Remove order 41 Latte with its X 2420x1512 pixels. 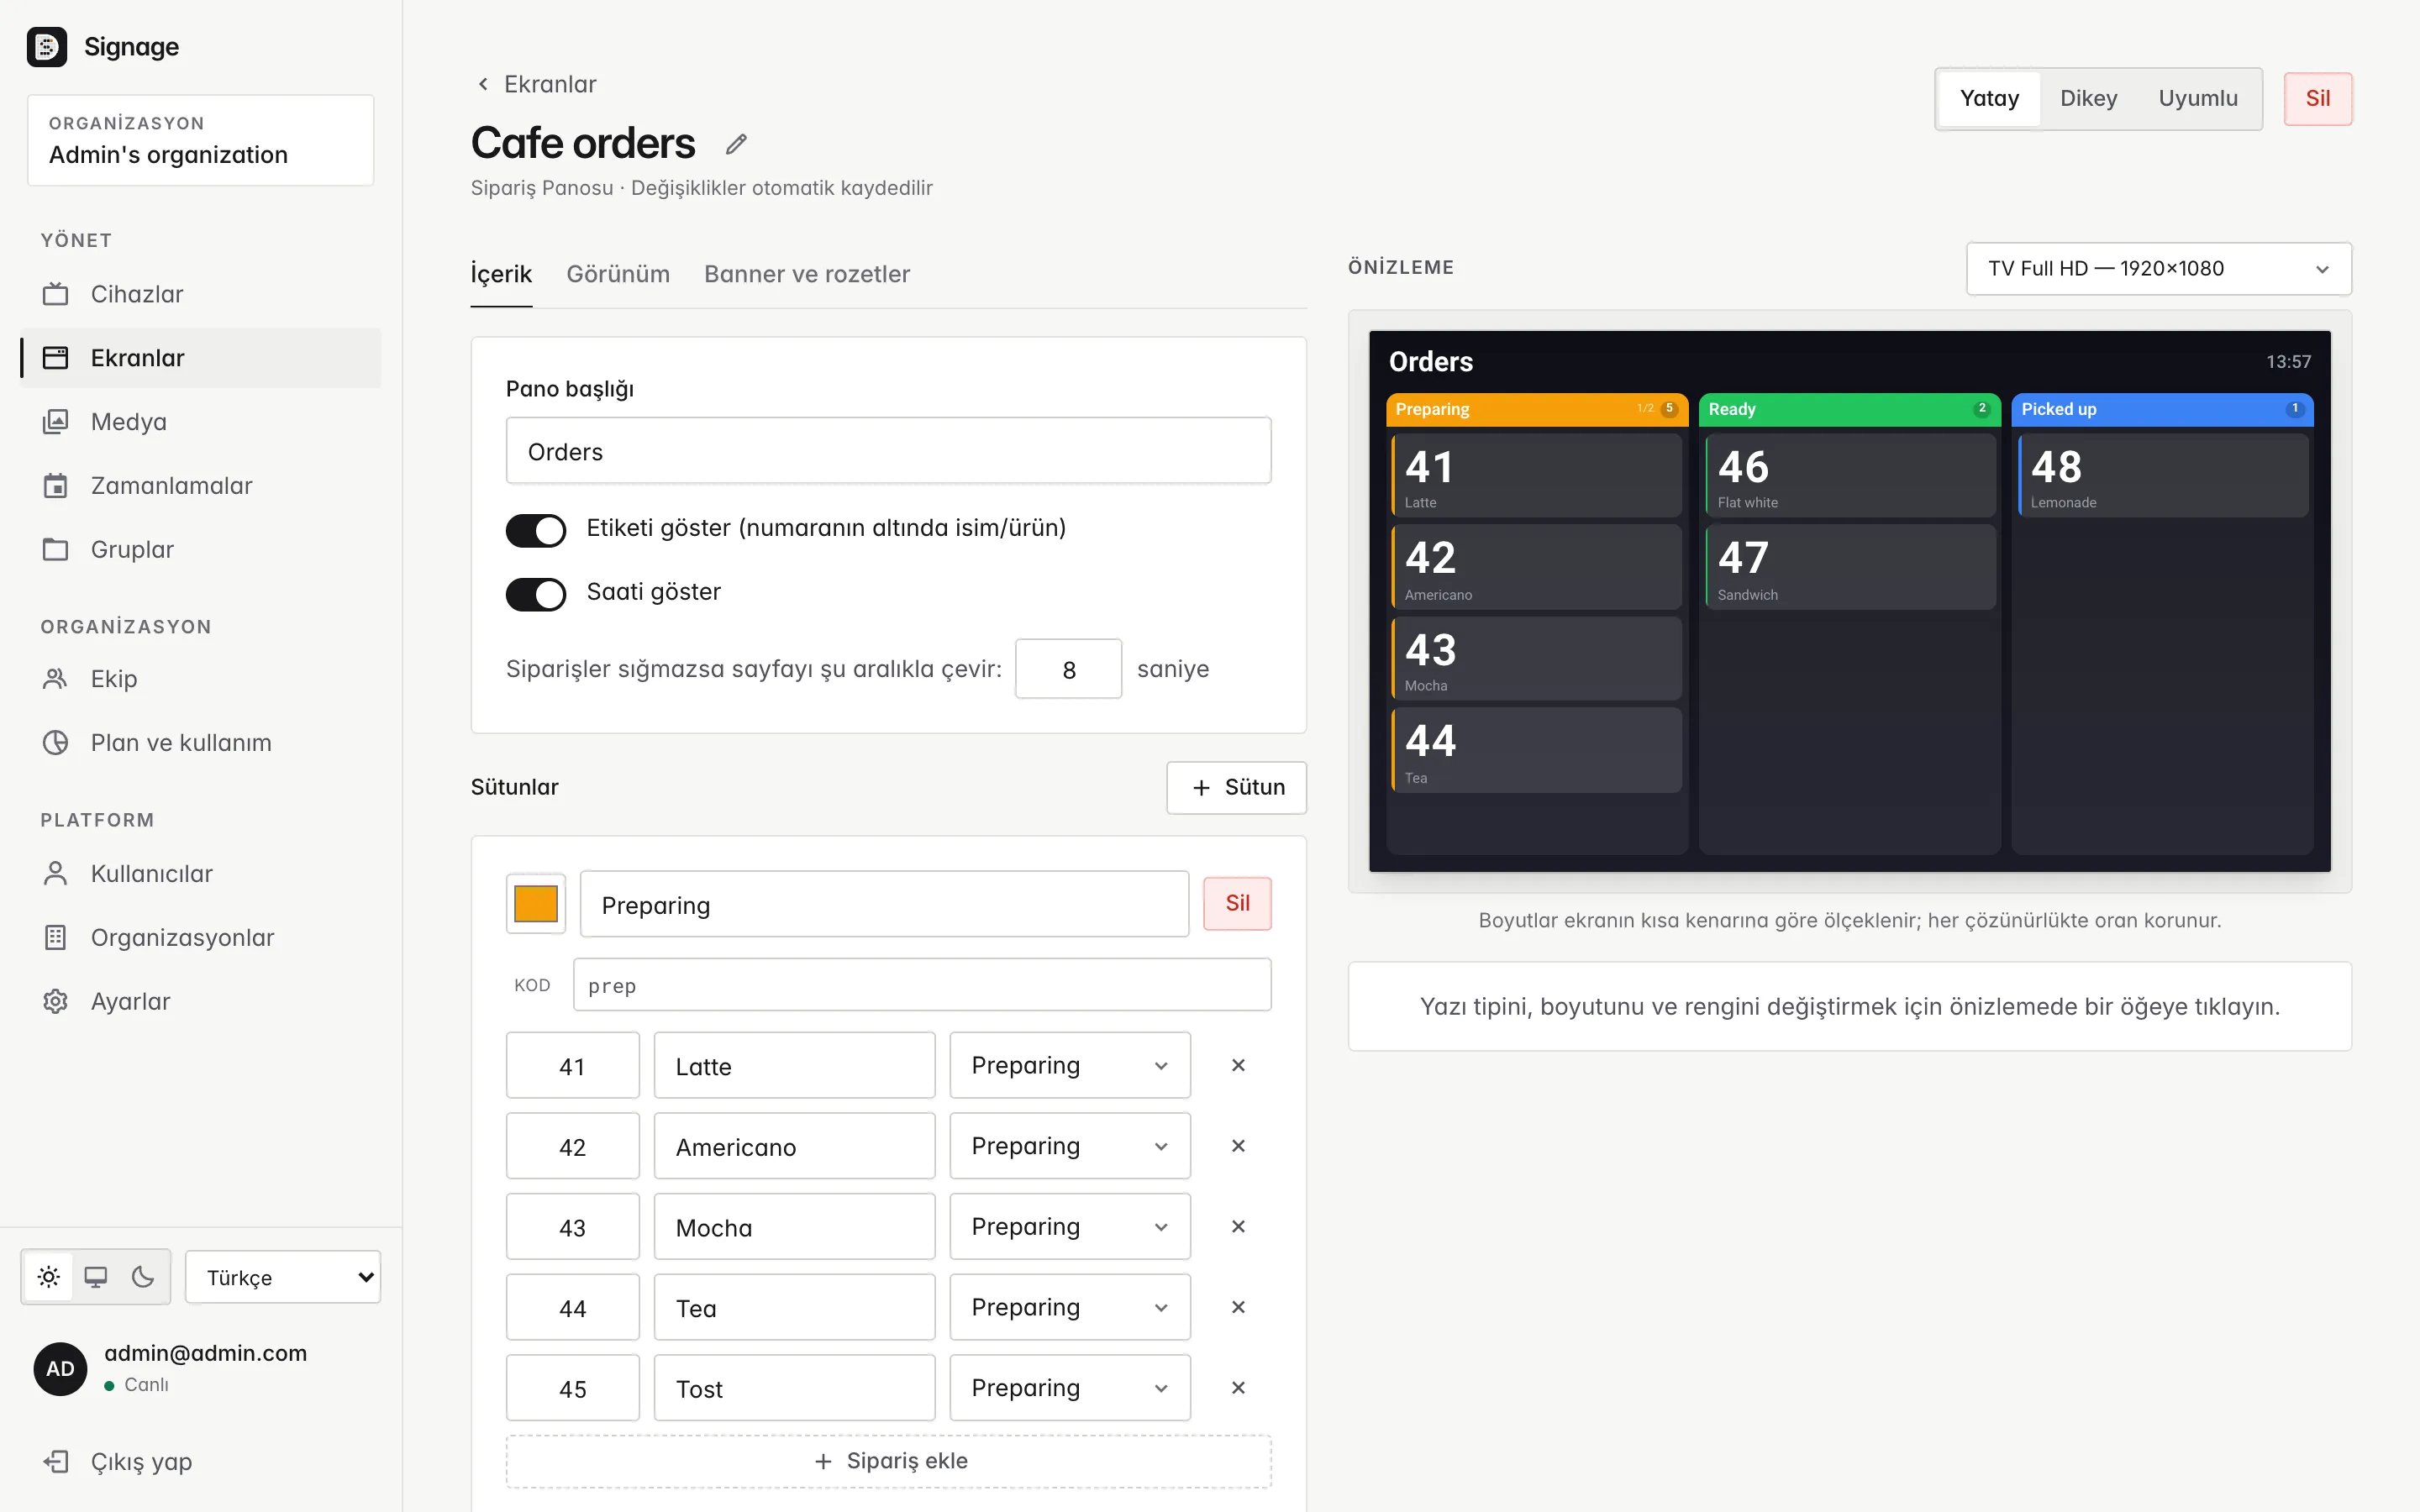(1238, 1066)
